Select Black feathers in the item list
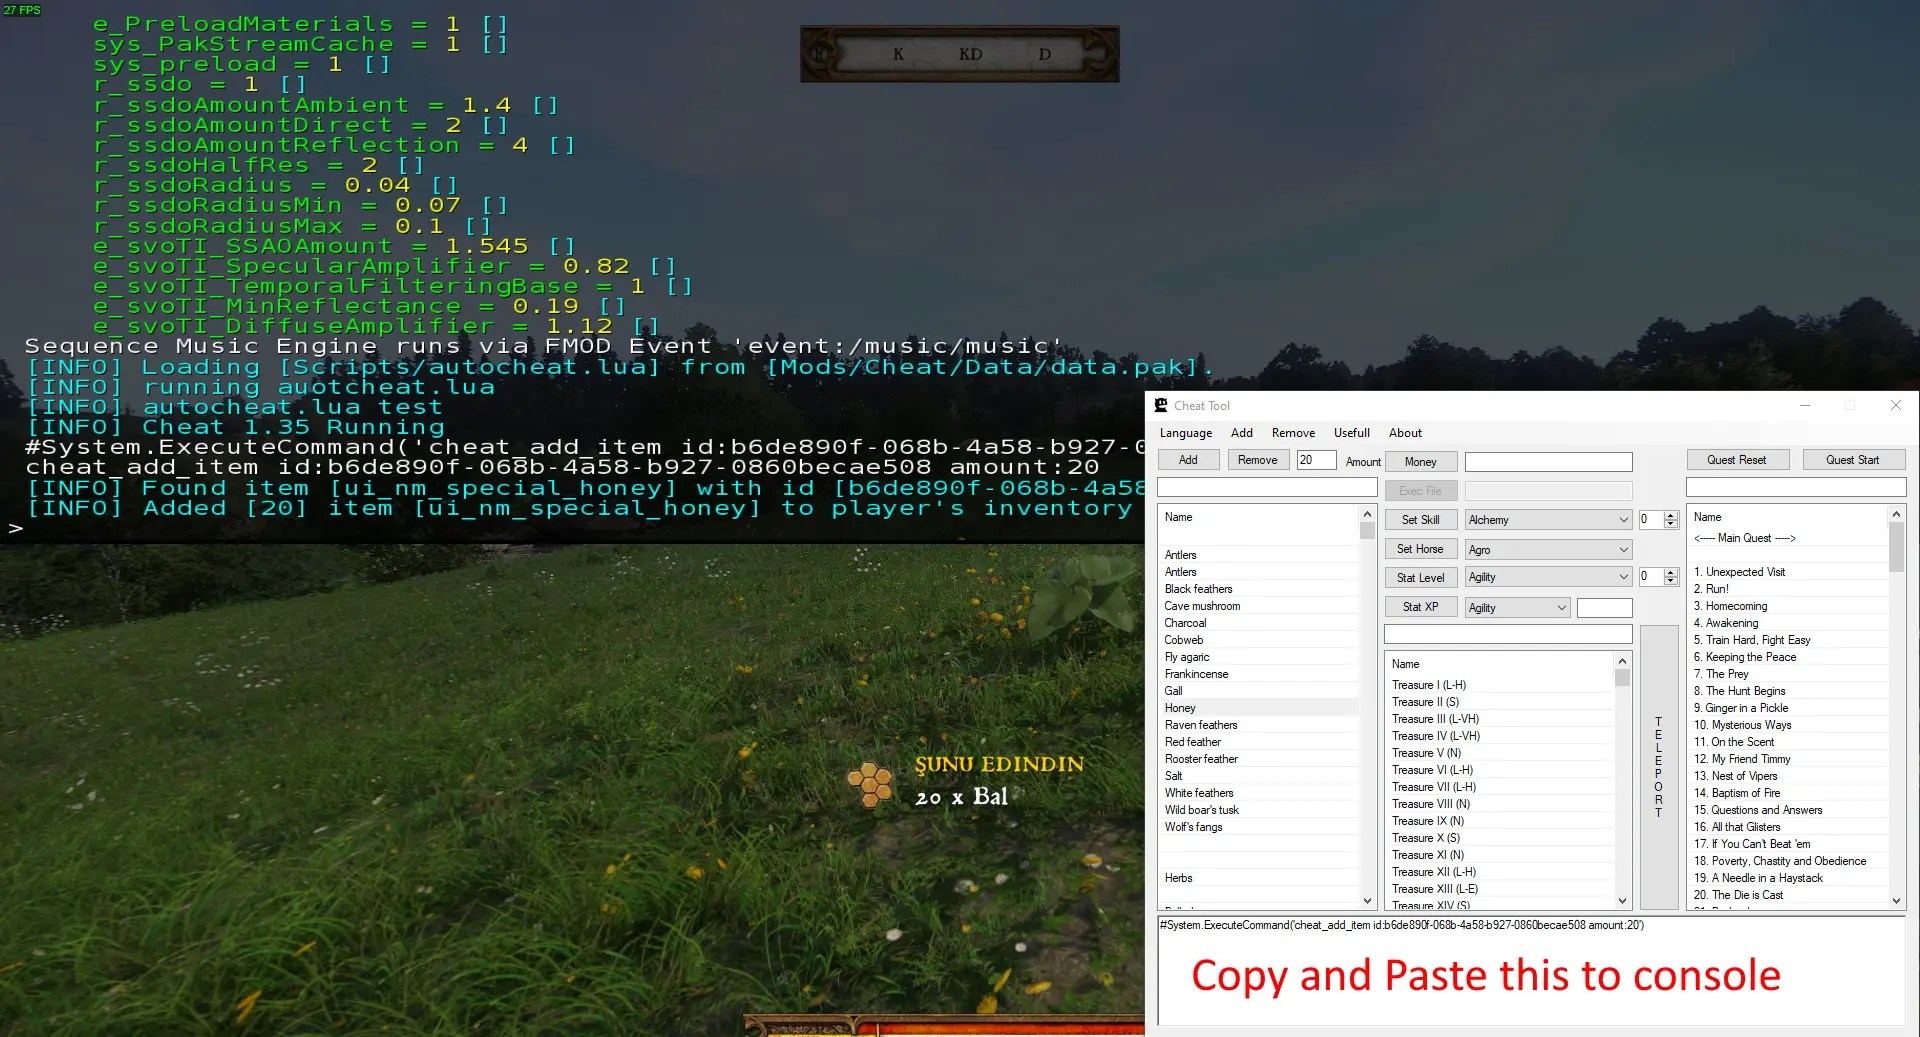Viewport: 1920px width, 1037px height. 1258,589
